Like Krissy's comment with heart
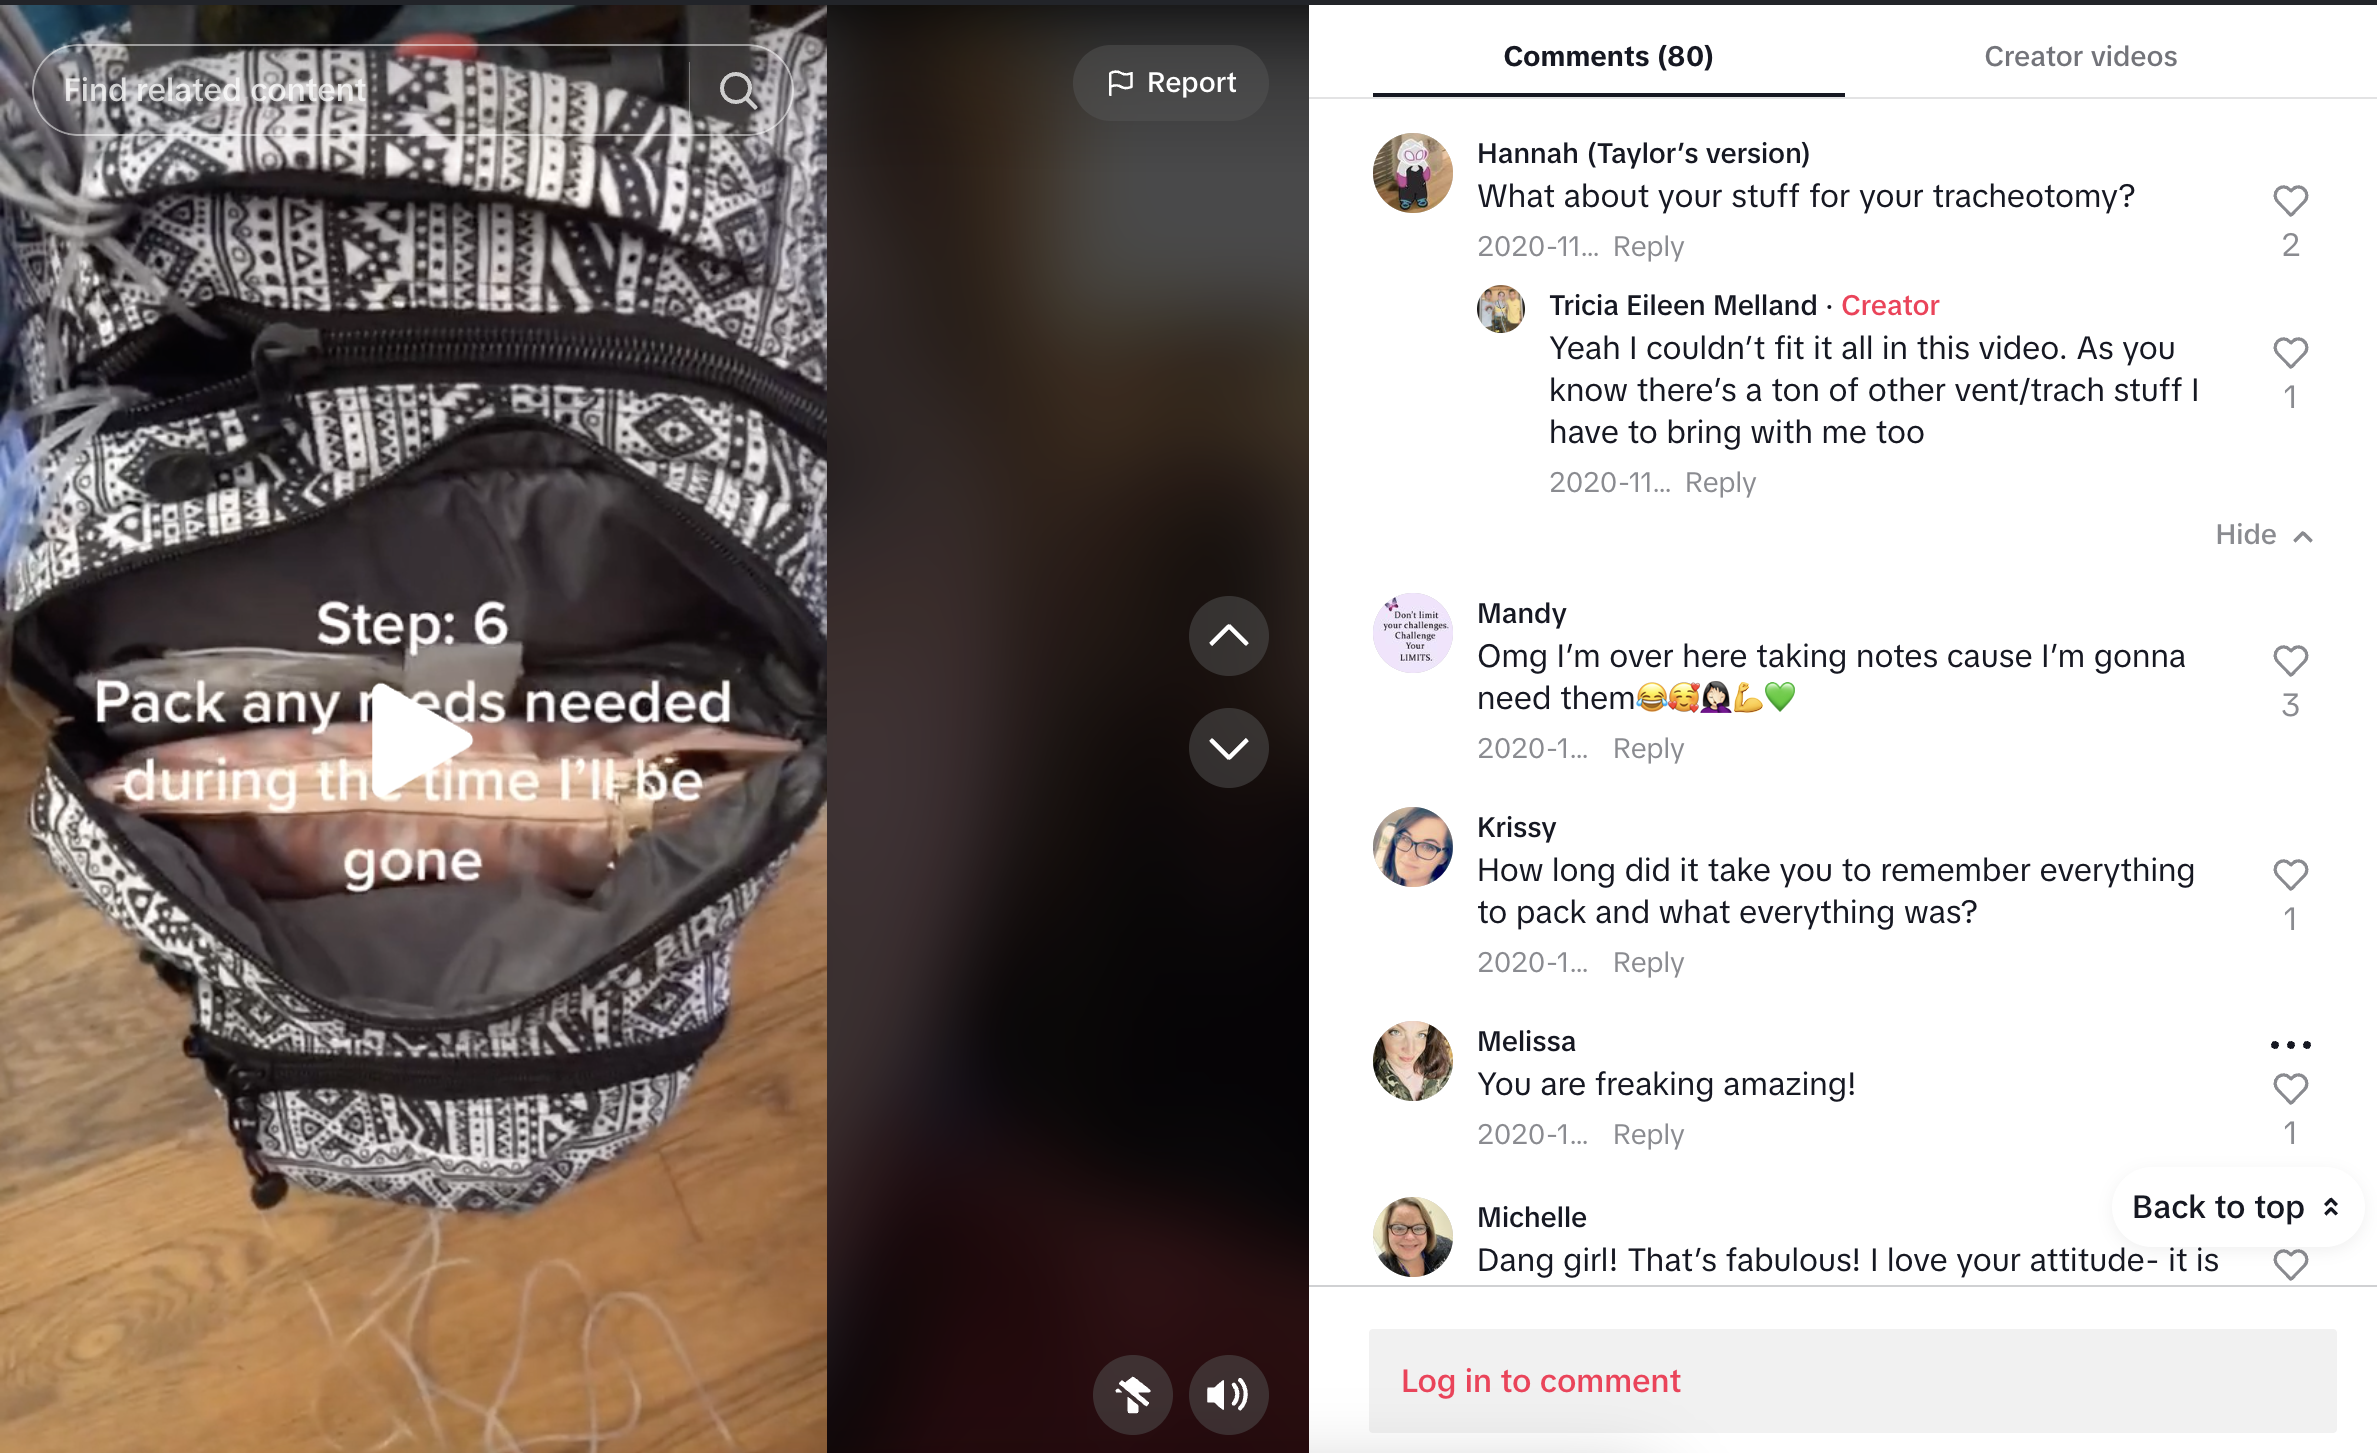Image resolution: width=2377 pixels, height=1453 pixels. 2290,875
